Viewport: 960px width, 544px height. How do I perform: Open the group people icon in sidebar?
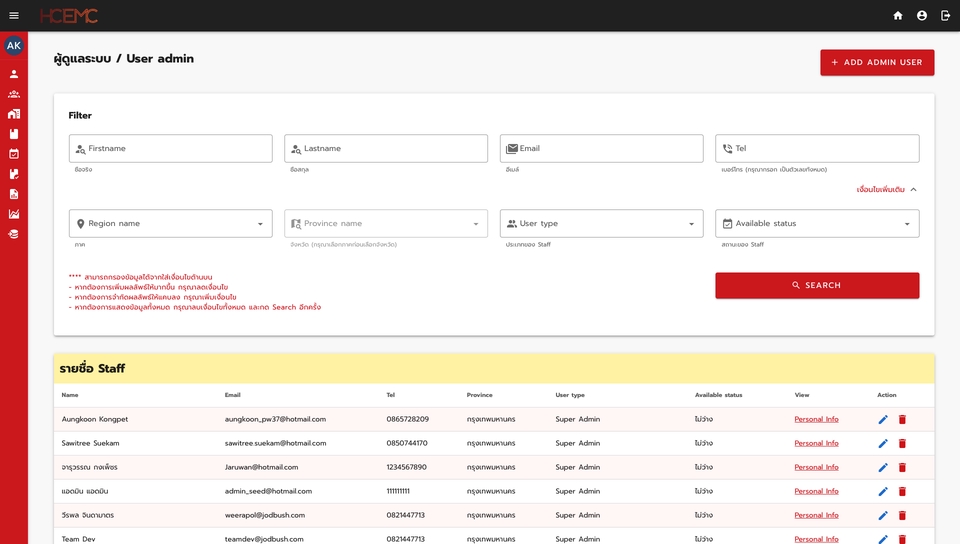pos(13,94)
